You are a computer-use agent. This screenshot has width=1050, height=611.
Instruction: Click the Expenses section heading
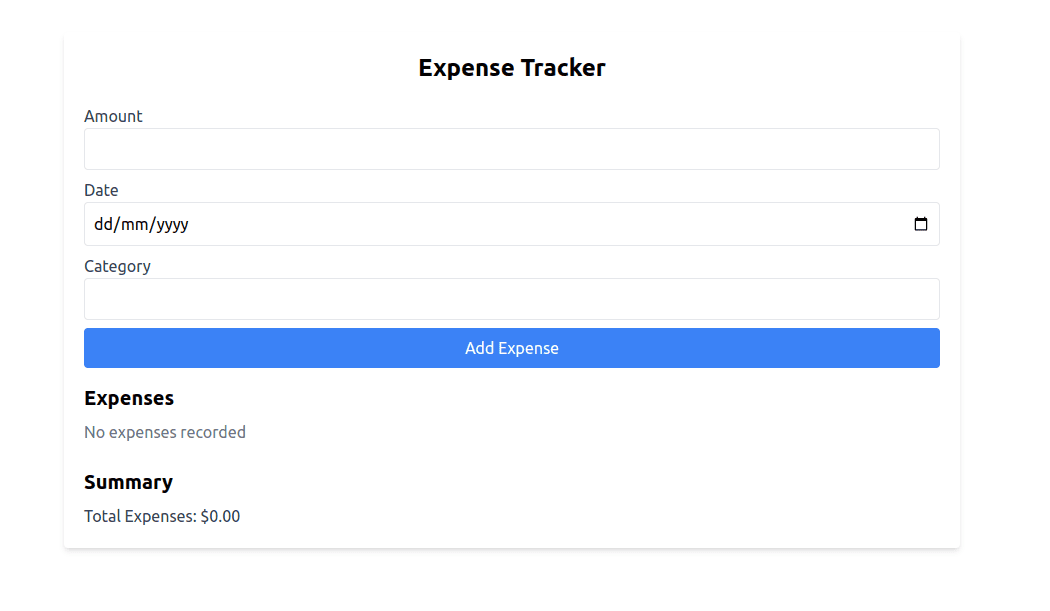click(x=129, y=397)
